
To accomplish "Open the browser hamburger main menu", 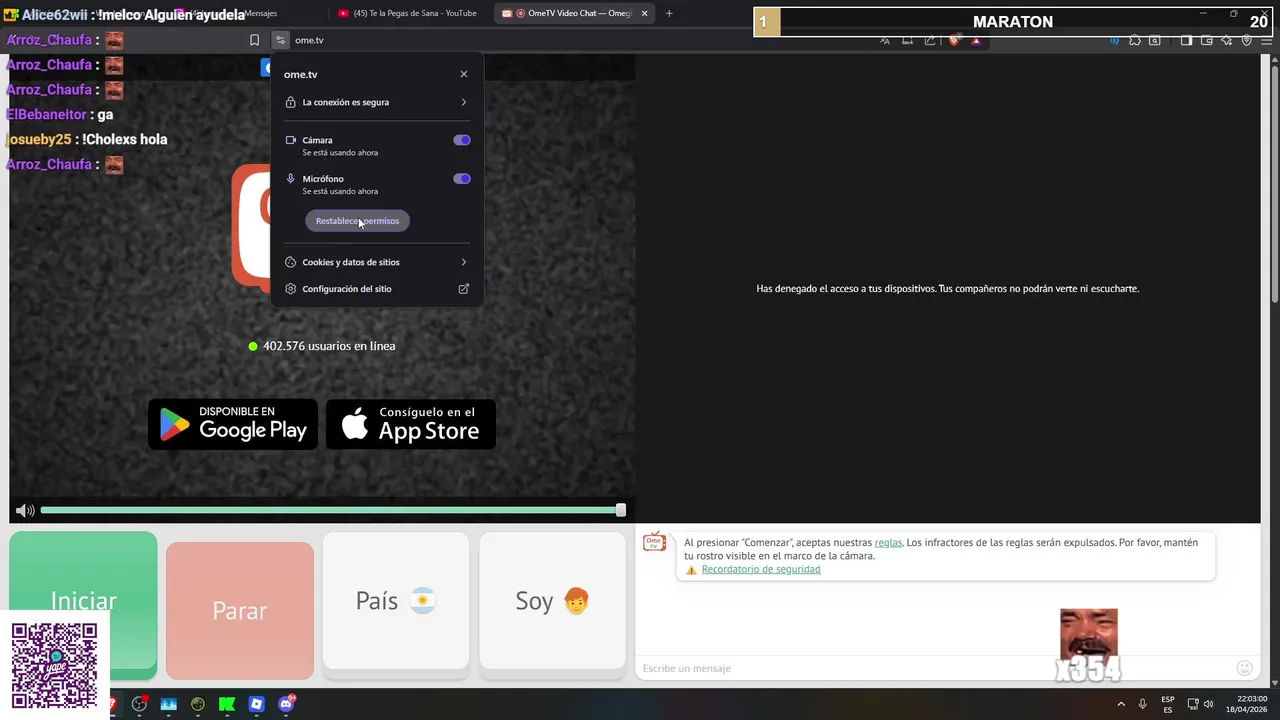I will pos(1266,40).
